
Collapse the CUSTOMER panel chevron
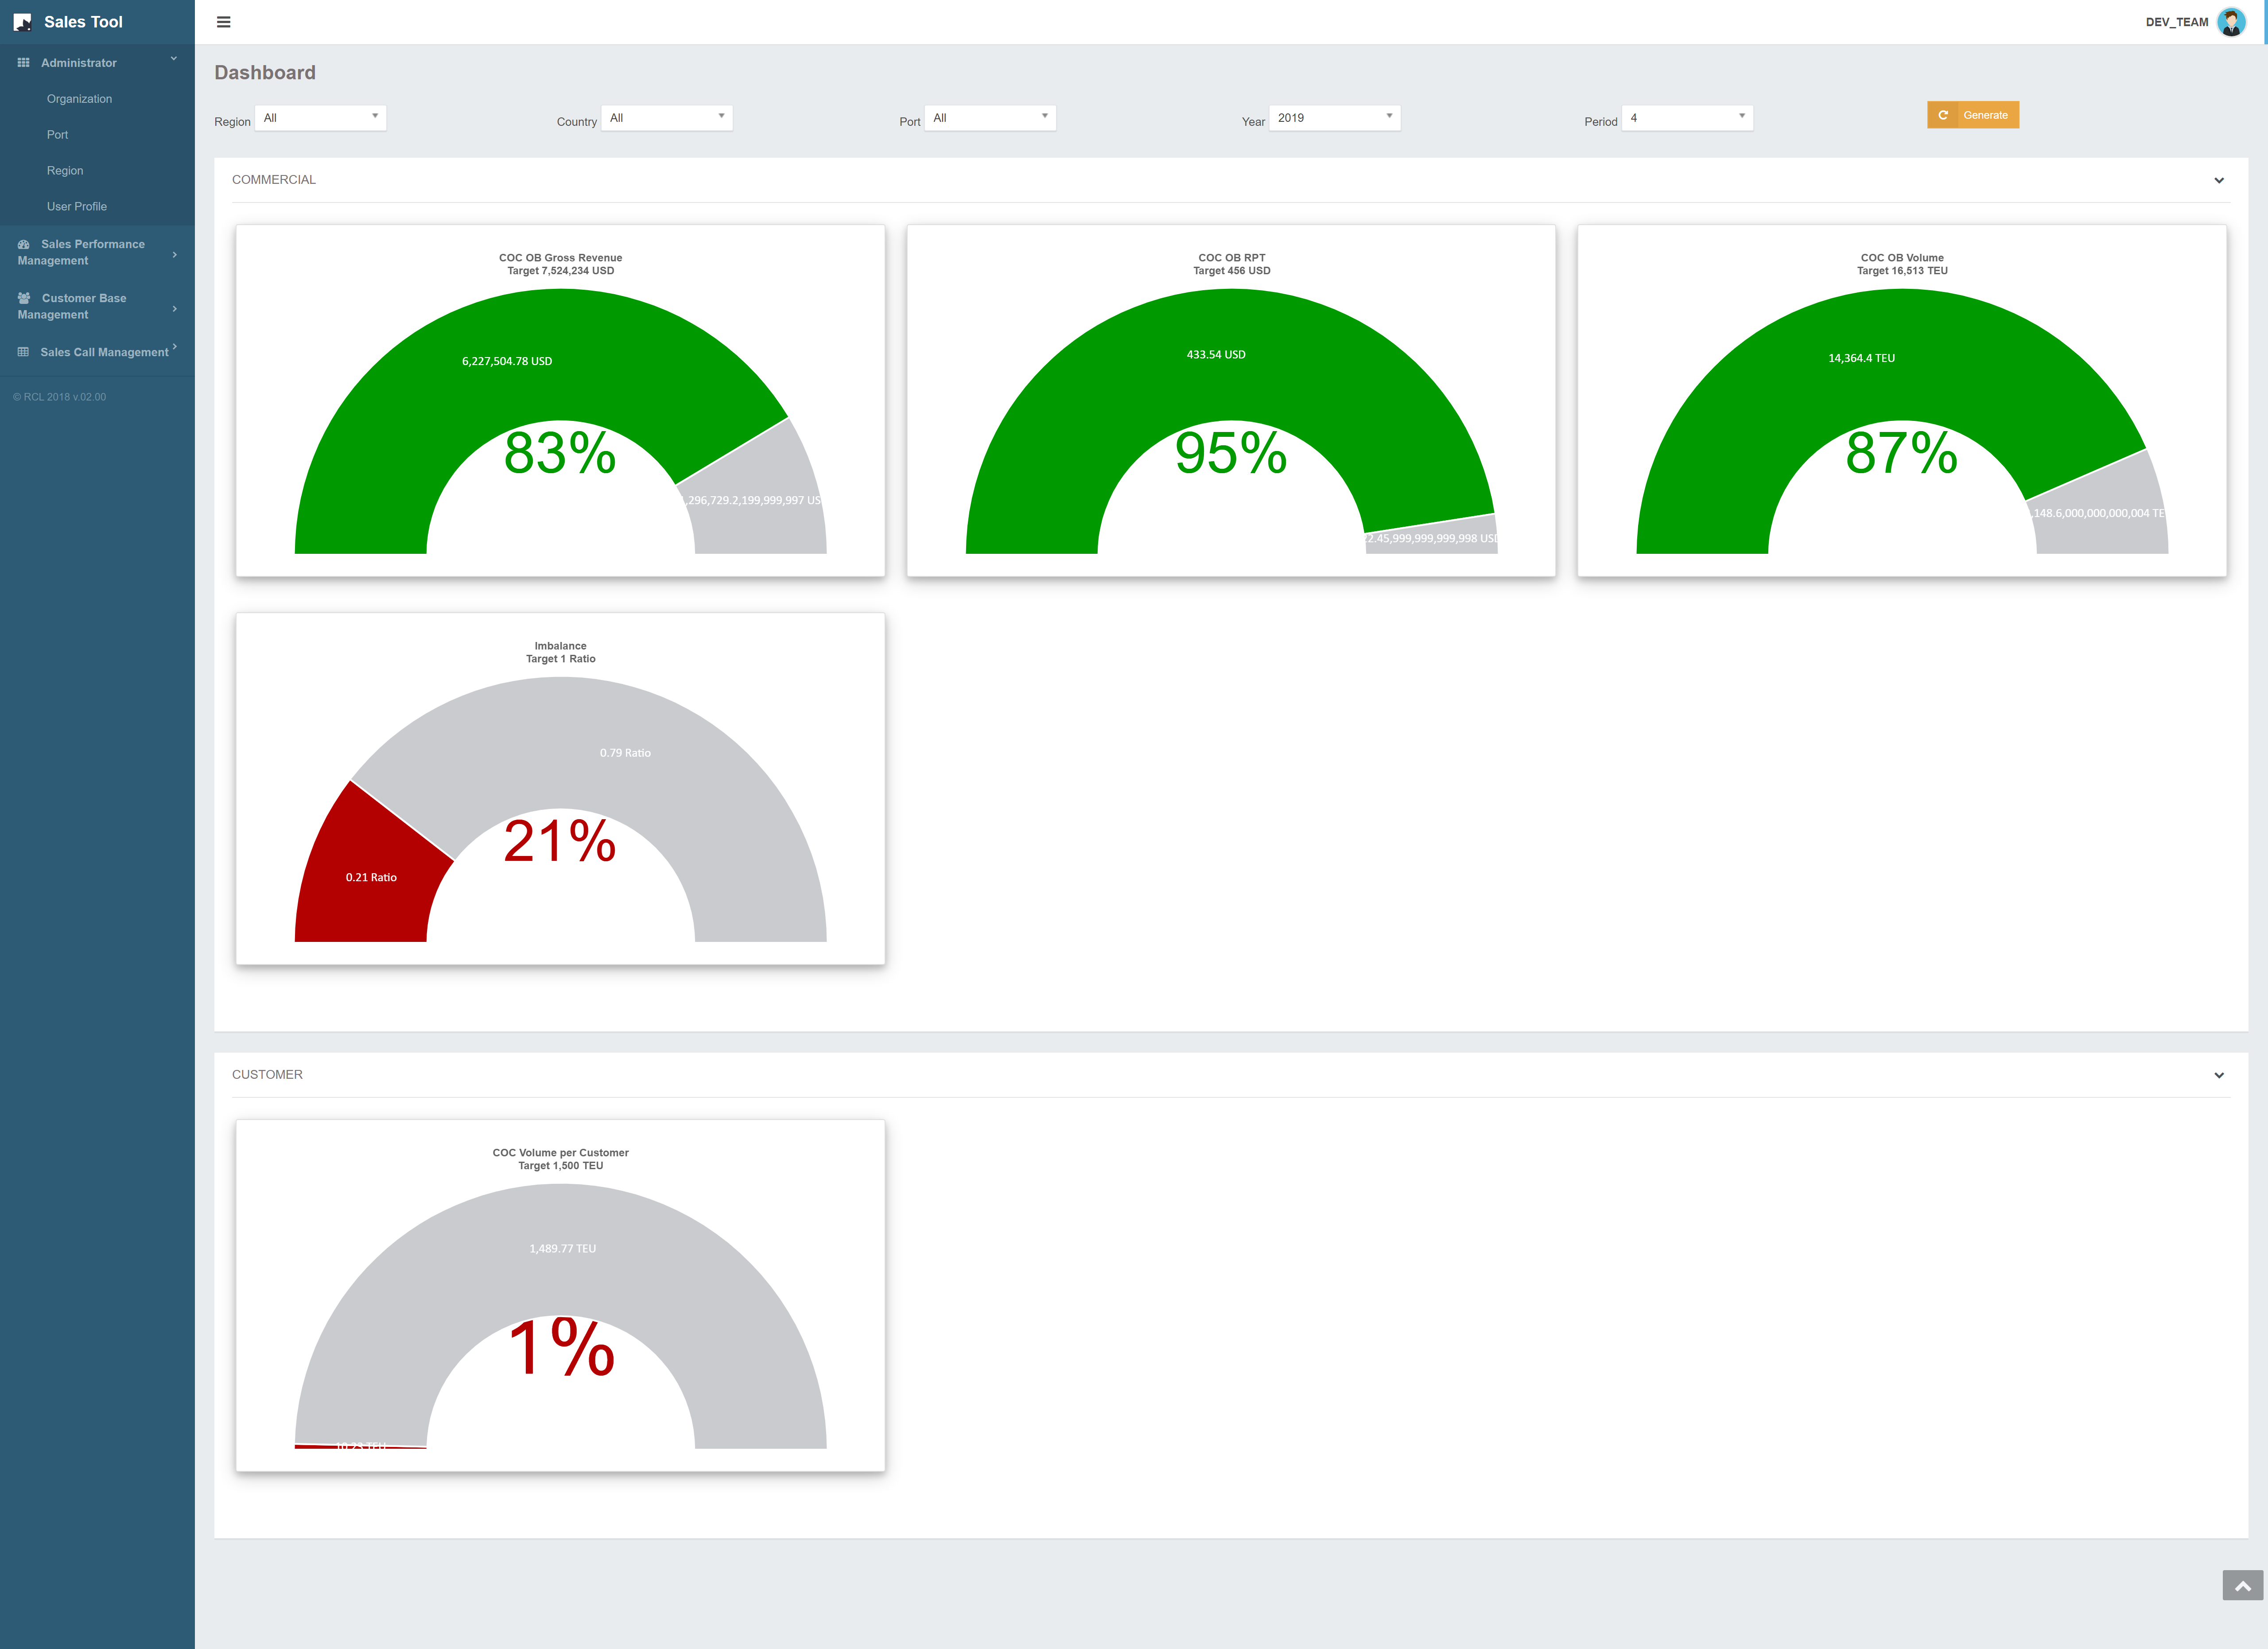tap(2219, 1076)
